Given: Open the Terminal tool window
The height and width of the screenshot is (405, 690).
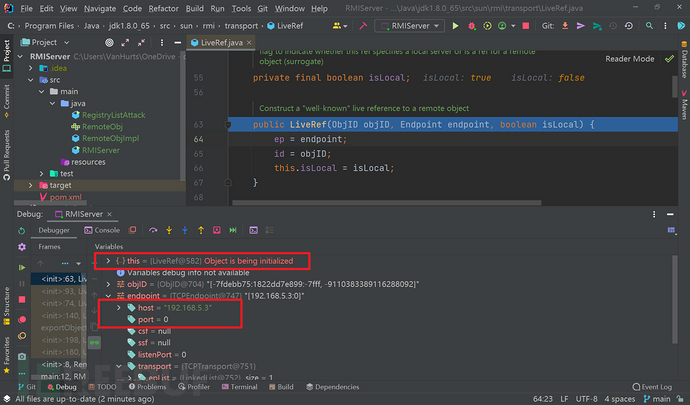Looking at the screenshot, I should pos(239,387).
